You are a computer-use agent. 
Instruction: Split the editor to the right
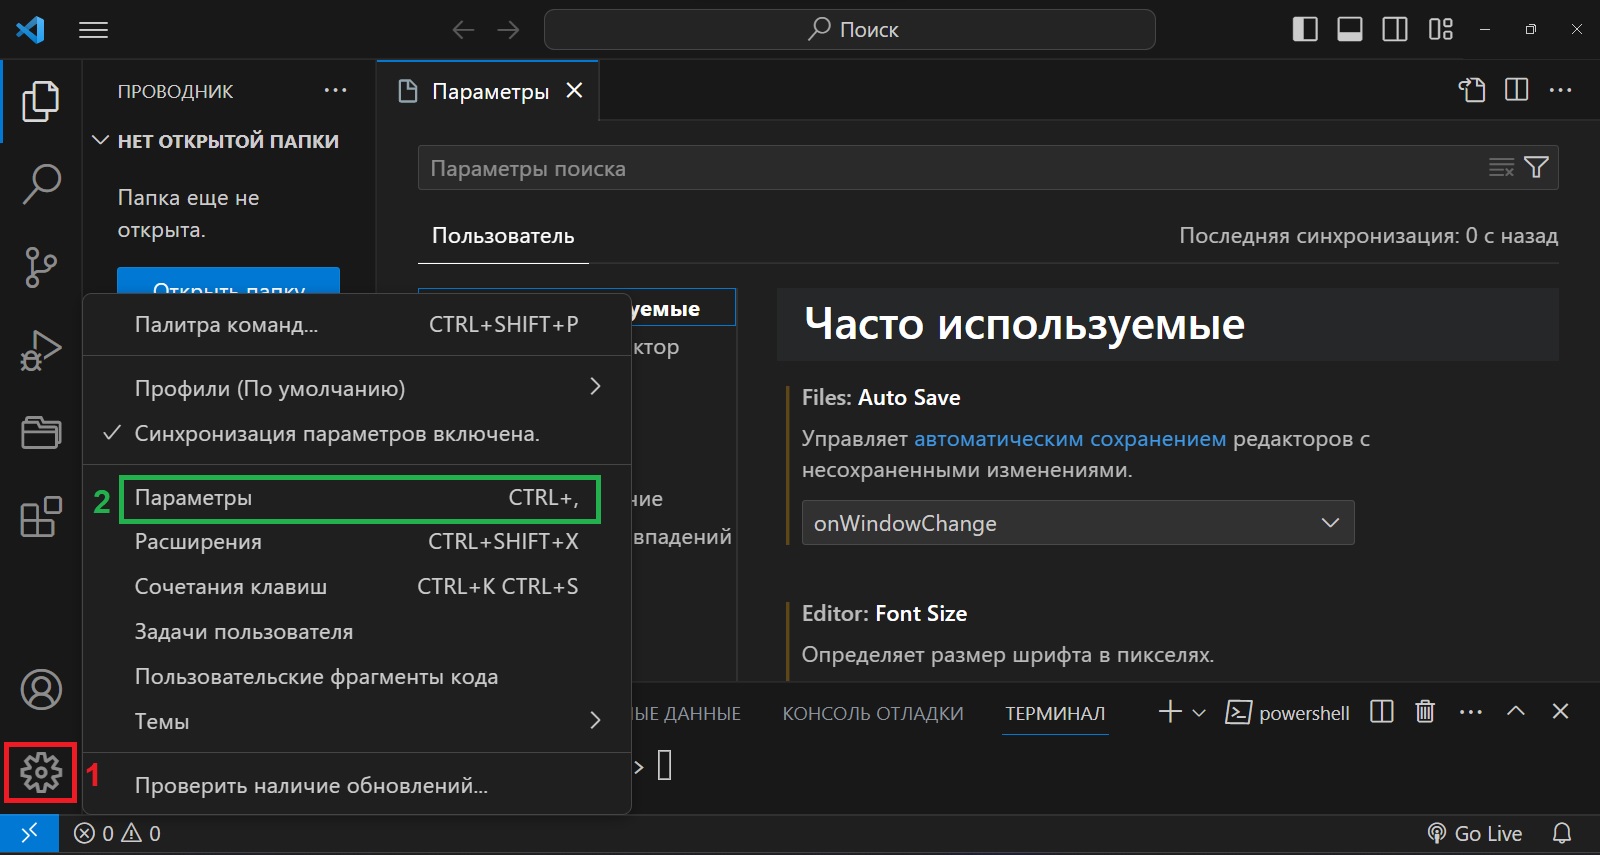[1516, 90]
